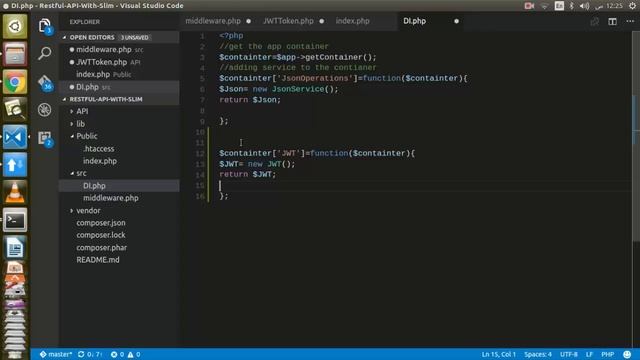
Task: Click Ln 15, Col 1 in status bar
Action: point(498,354)
